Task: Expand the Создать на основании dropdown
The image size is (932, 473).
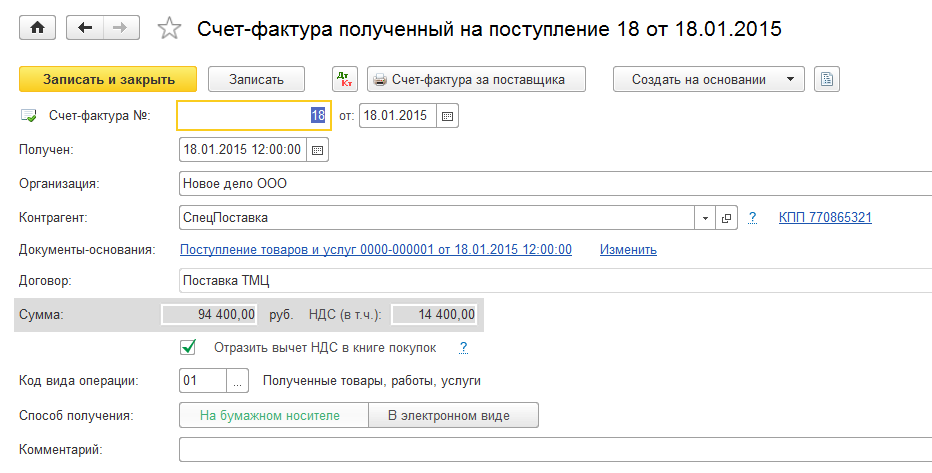Action: tap(790, 79)
